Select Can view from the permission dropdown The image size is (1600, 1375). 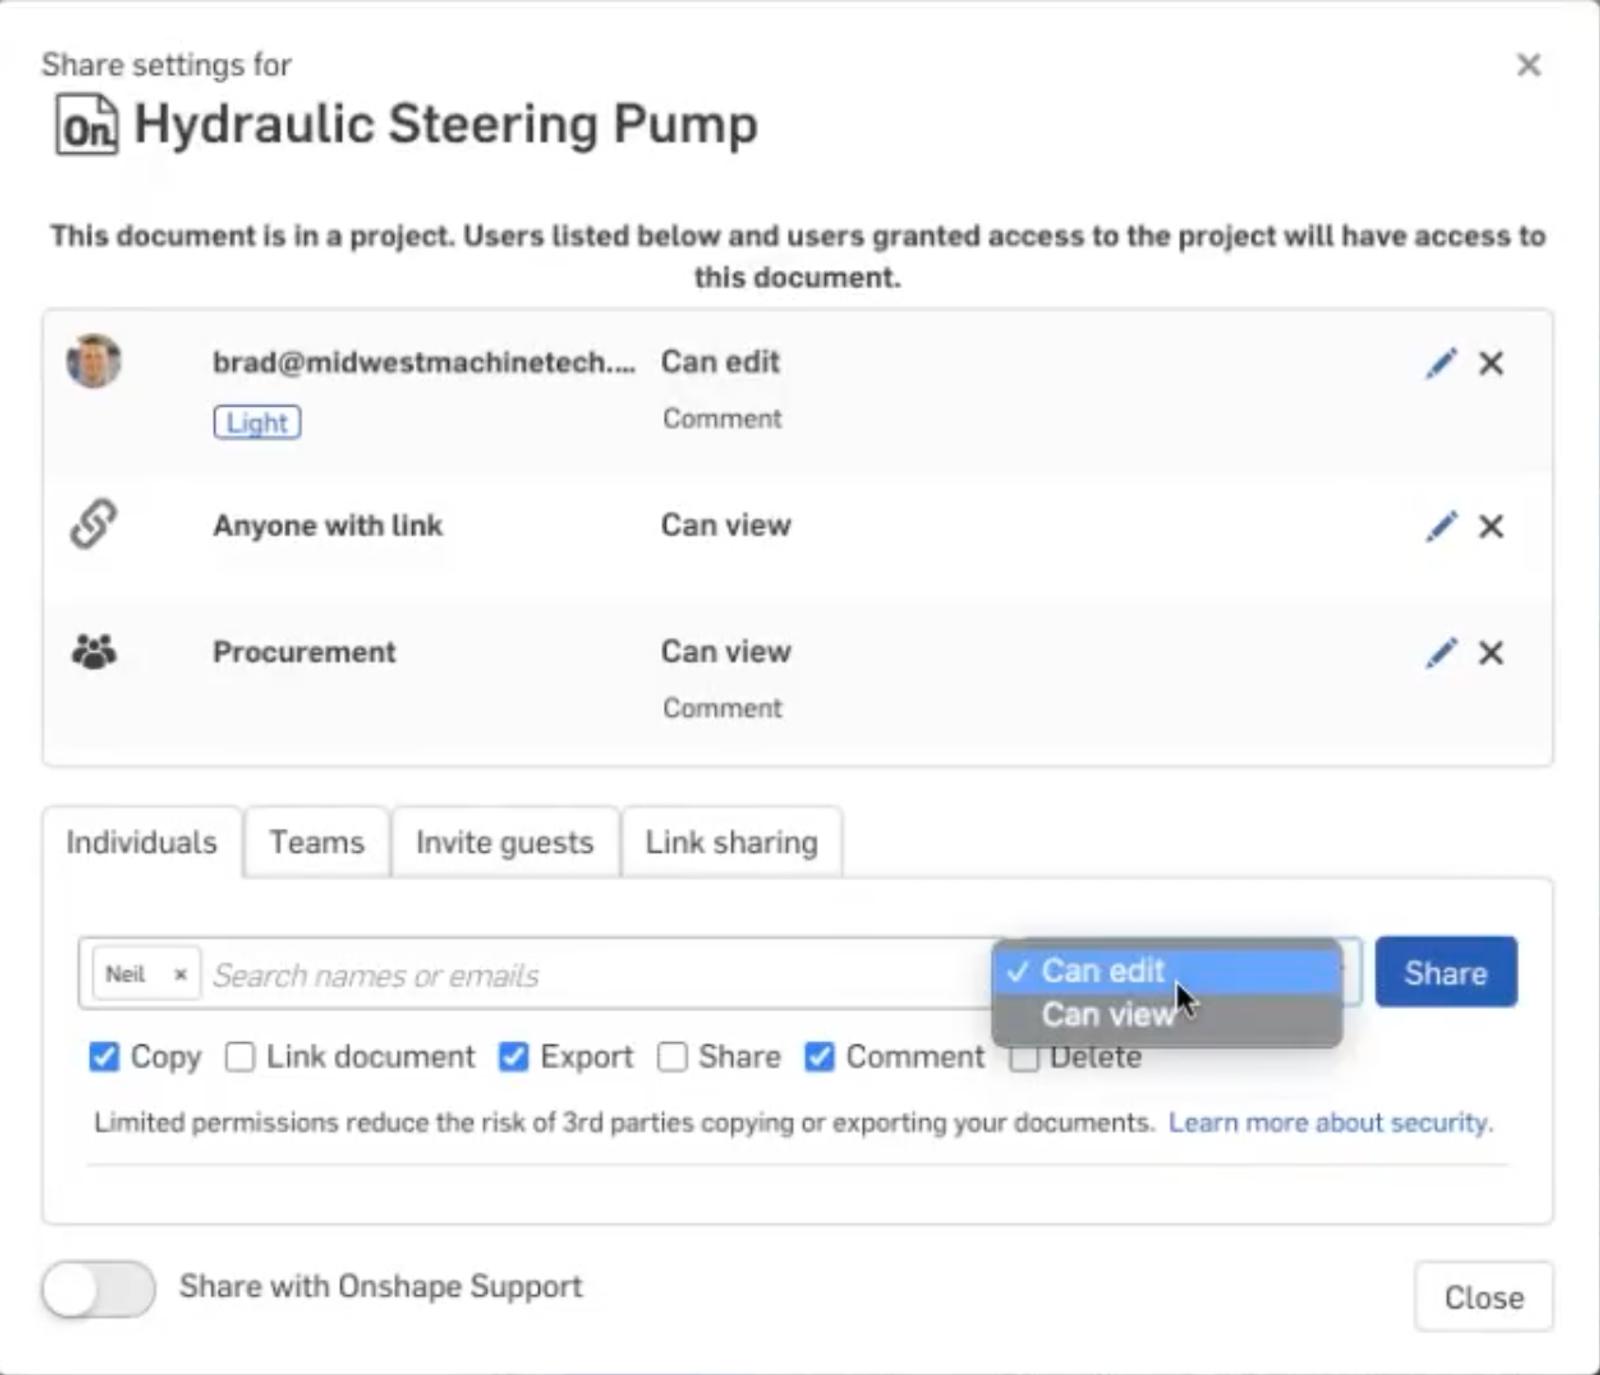(x=1108, y=1014)
